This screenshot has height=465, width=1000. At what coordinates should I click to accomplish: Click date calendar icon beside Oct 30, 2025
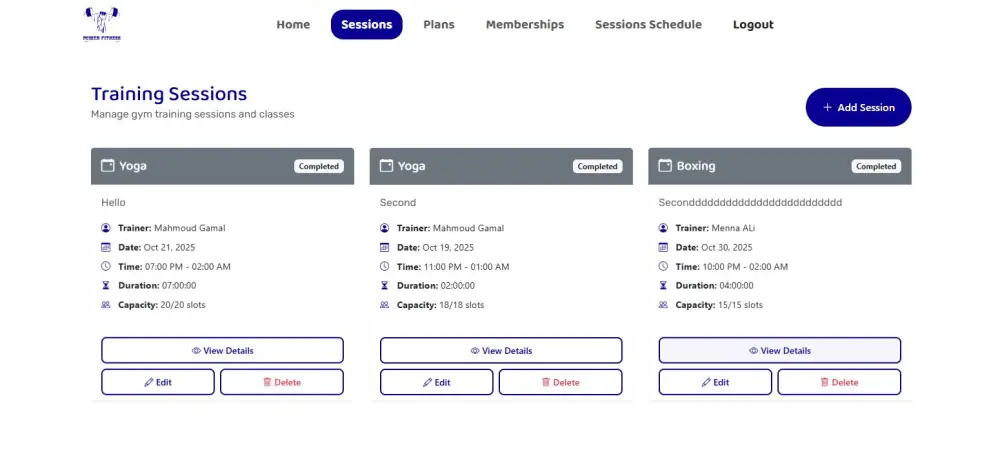(x=663, y=247)
